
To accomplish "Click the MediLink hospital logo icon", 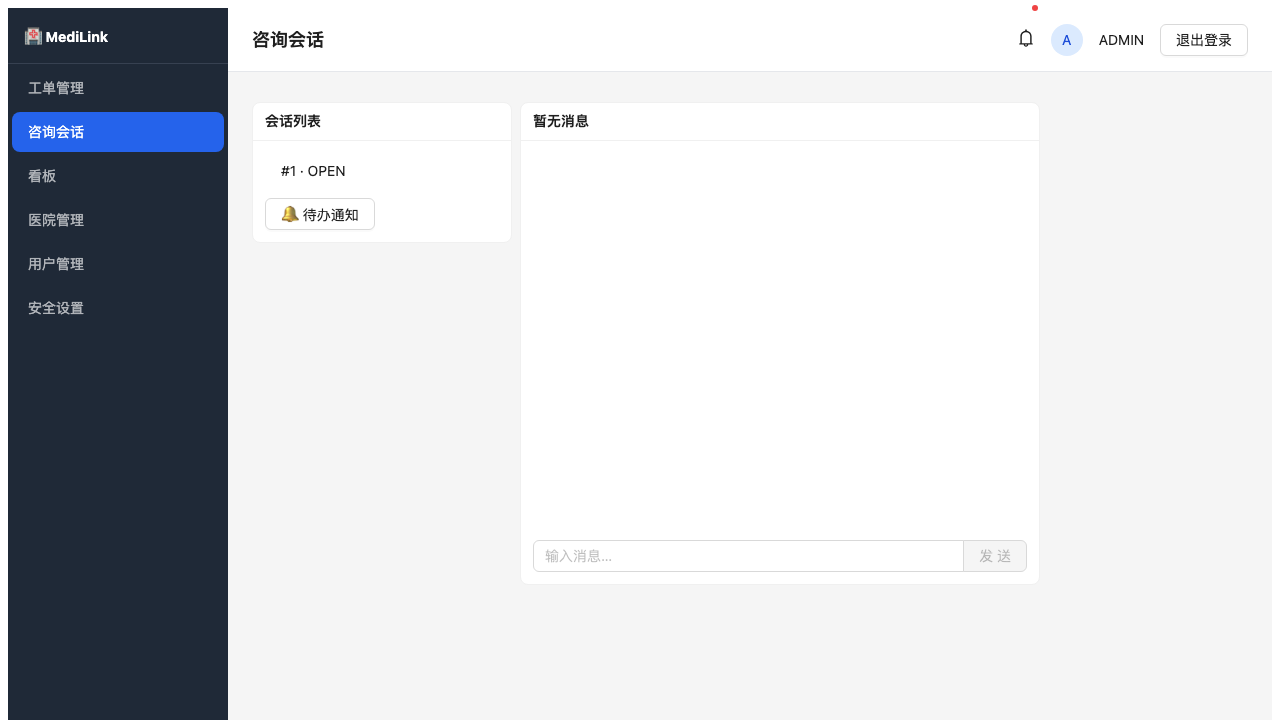I will pos(34,36).
